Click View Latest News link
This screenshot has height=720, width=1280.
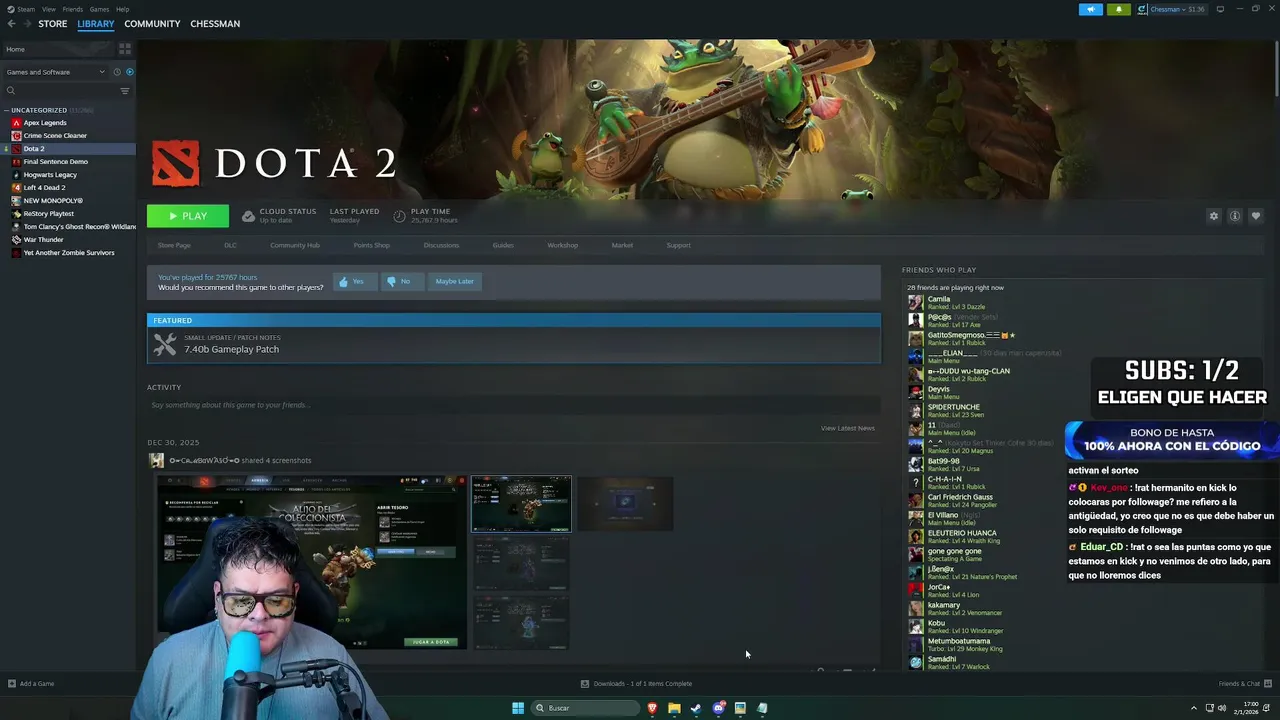pyautogui.click(x=848, y=428)
